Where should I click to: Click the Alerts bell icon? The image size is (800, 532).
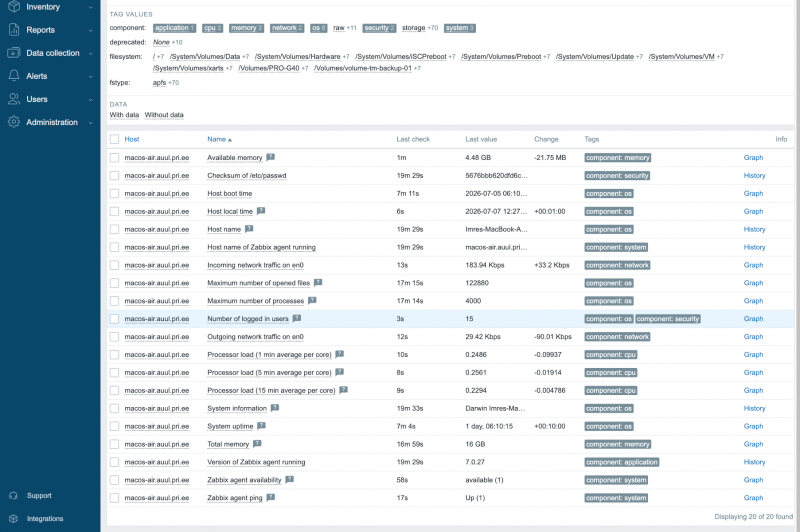(x=14, y=75)
